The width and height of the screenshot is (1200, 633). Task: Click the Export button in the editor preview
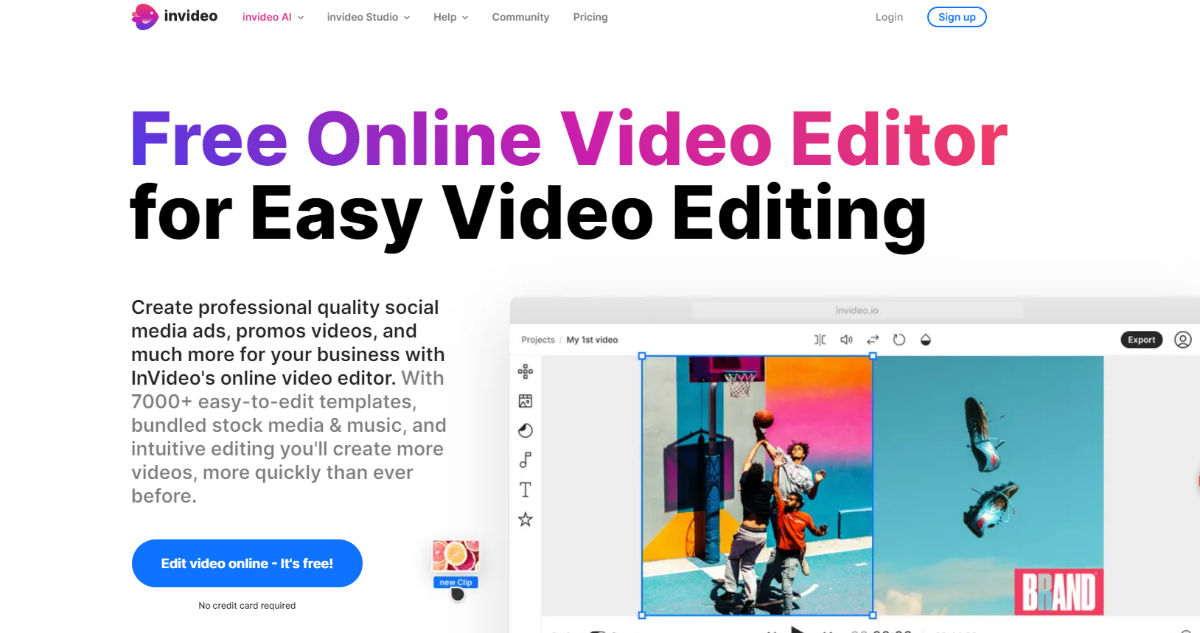pos(1142,340)
